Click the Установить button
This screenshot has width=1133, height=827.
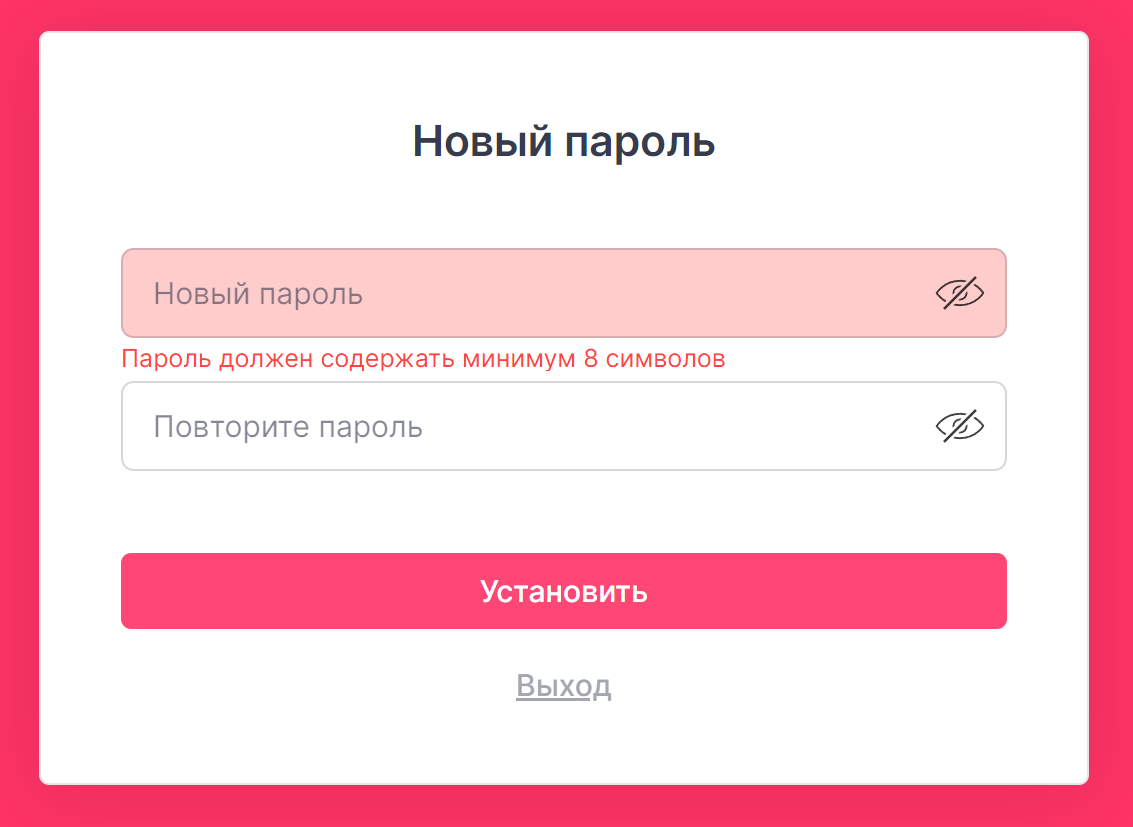click(x=564, y=591)
